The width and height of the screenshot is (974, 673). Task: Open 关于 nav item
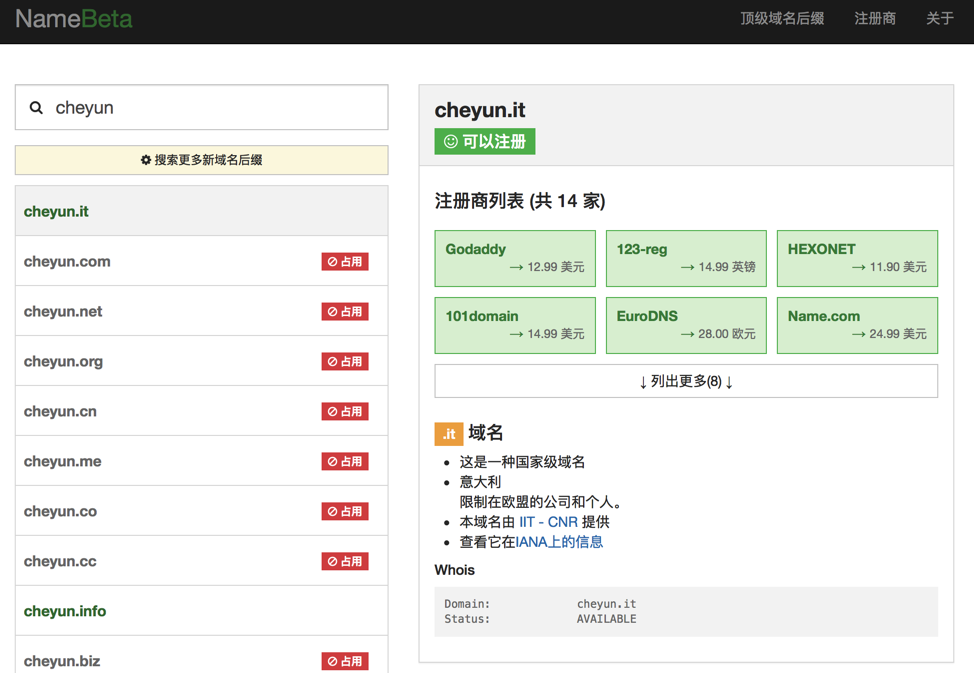[940, 19]
